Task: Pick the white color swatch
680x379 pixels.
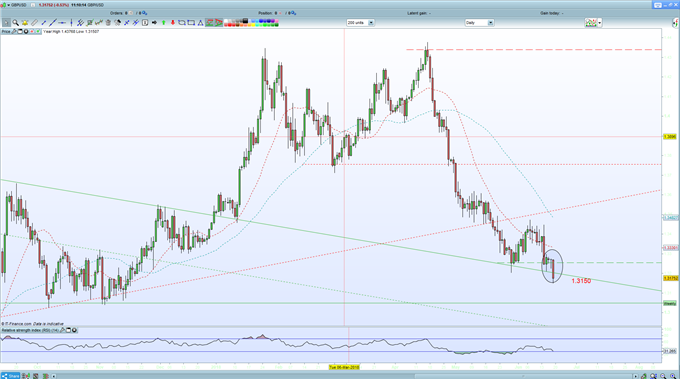Action: point(226,20)
